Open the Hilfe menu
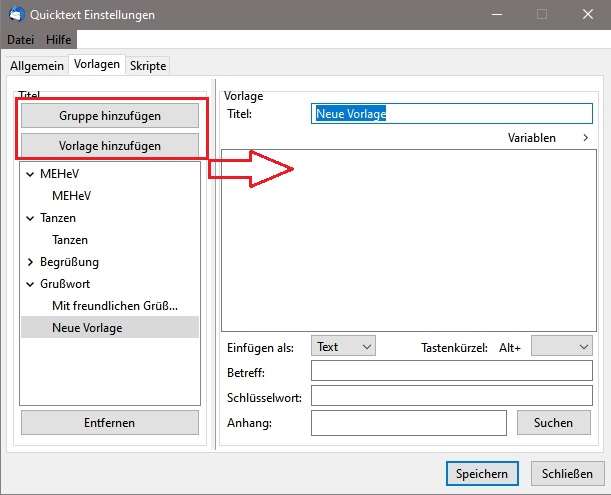This screenshot has height=495, width=611. click(x=59, y=39)
